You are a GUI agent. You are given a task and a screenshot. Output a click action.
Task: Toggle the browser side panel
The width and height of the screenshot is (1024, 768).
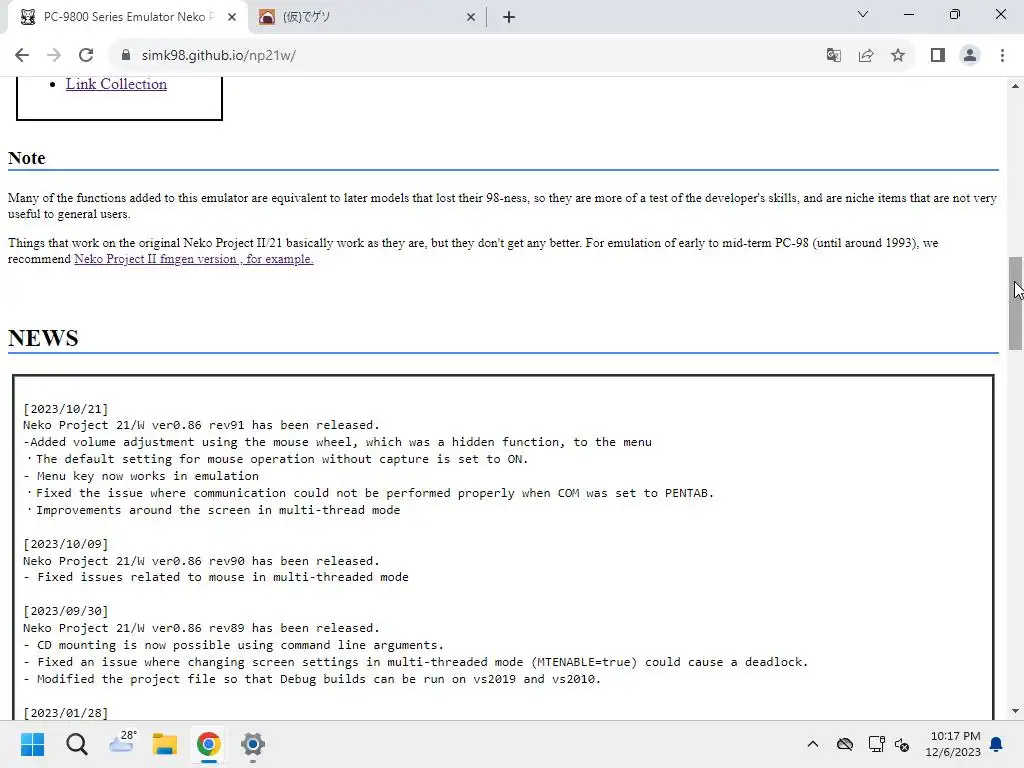938,55
